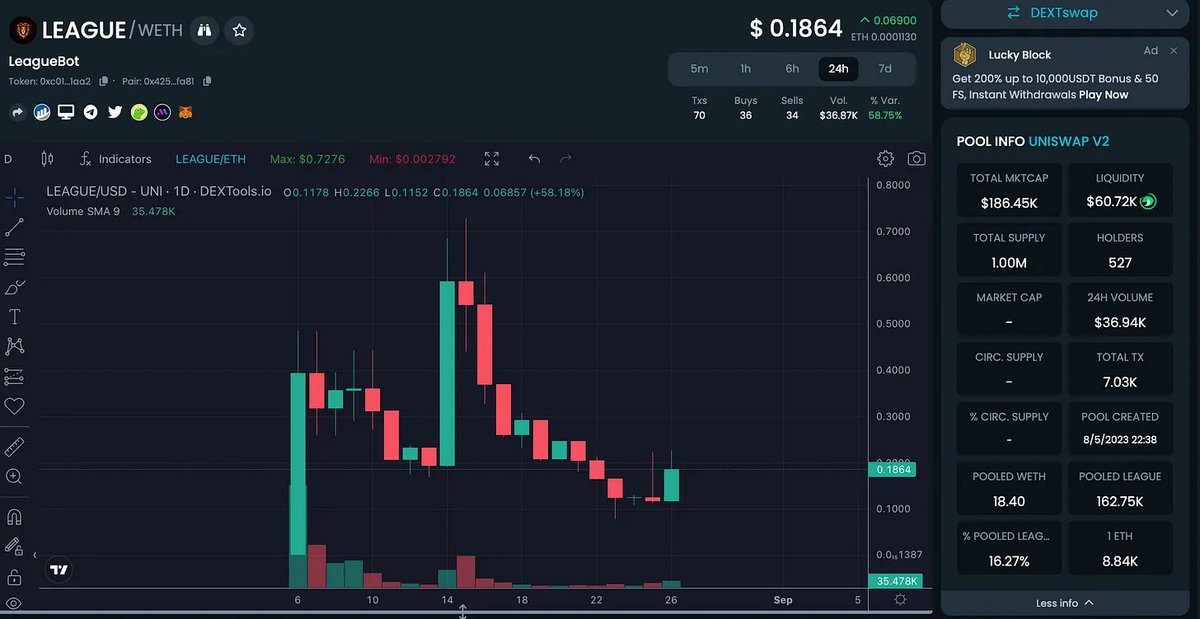Toggle lock all drawing tools

15,577
